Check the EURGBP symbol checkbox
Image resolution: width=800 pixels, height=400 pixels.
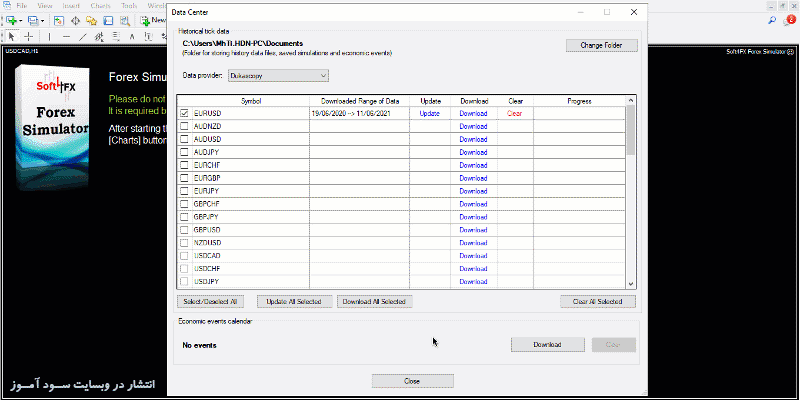click(x=184, y=178)
